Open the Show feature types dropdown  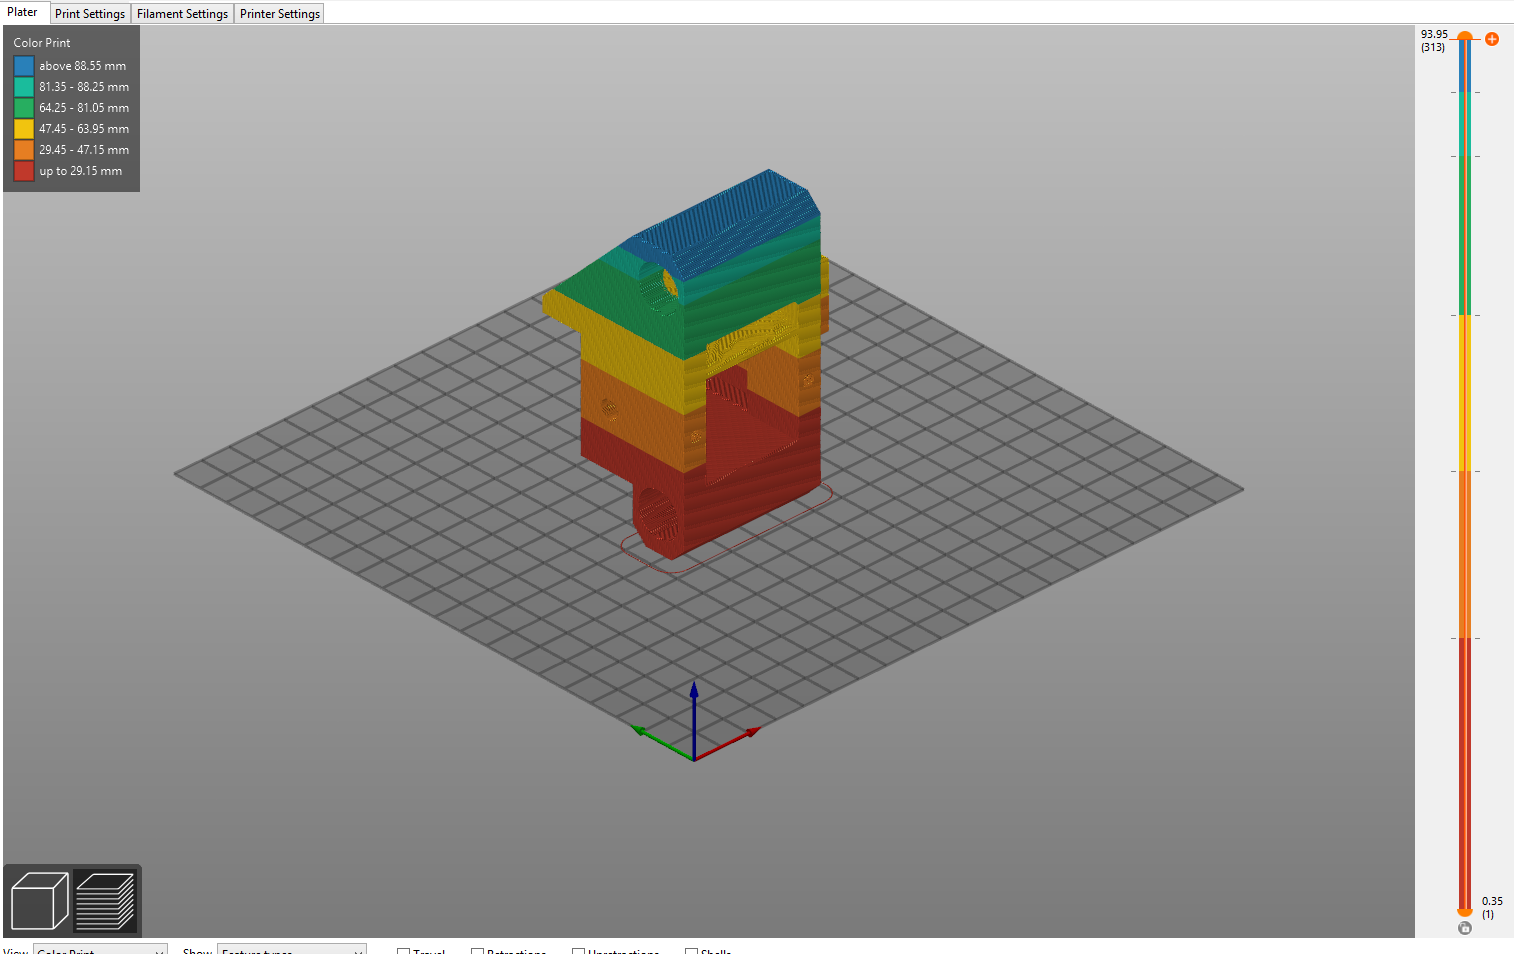[x=291, y=950]
